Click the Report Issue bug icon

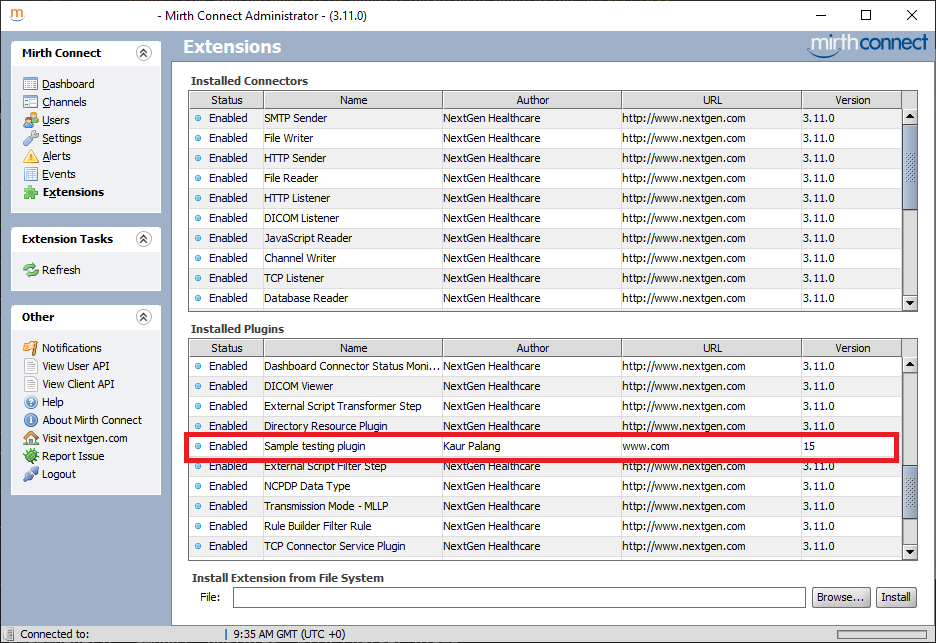point(30,456)
